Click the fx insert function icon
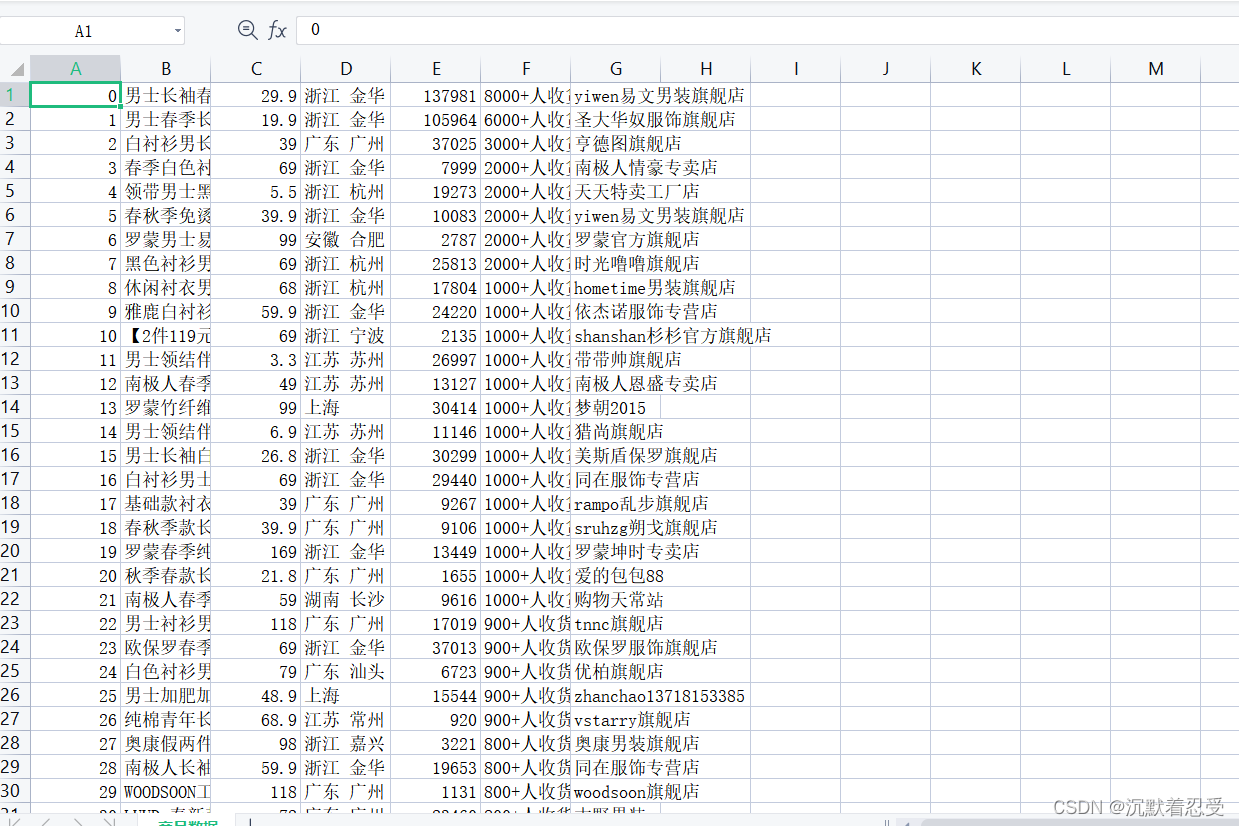 click(x=277, y=30)
